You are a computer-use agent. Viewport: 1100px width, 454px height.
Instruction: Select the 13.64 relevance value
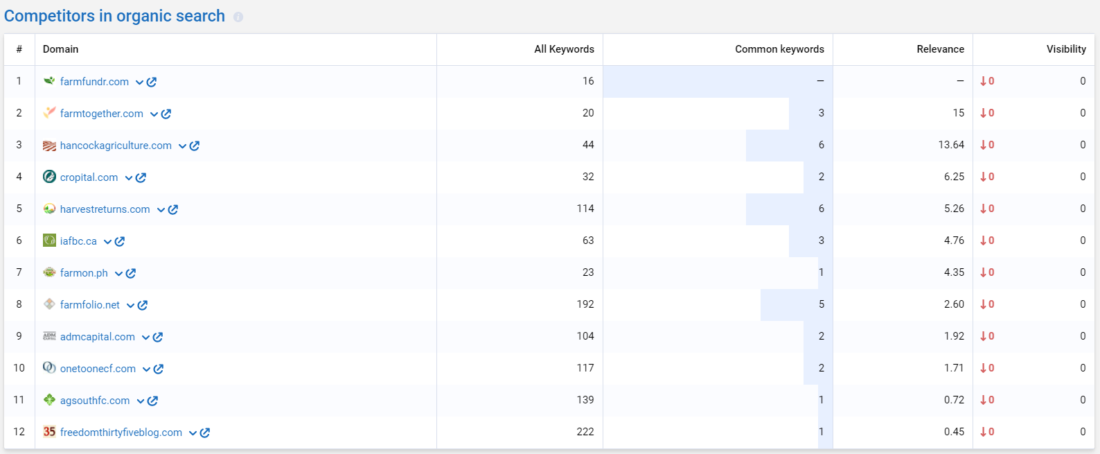point(950,145)
